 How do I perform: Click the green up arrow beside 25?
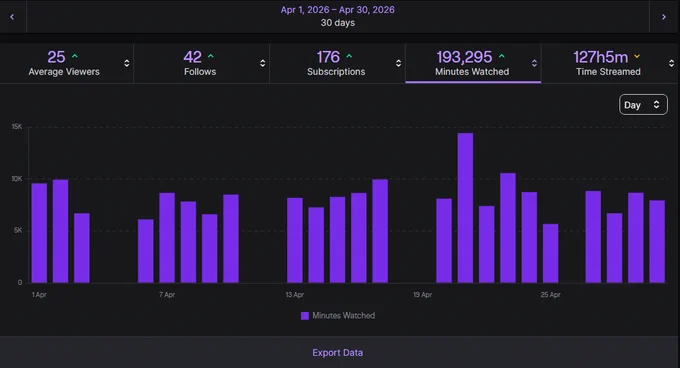click(75, 56)
